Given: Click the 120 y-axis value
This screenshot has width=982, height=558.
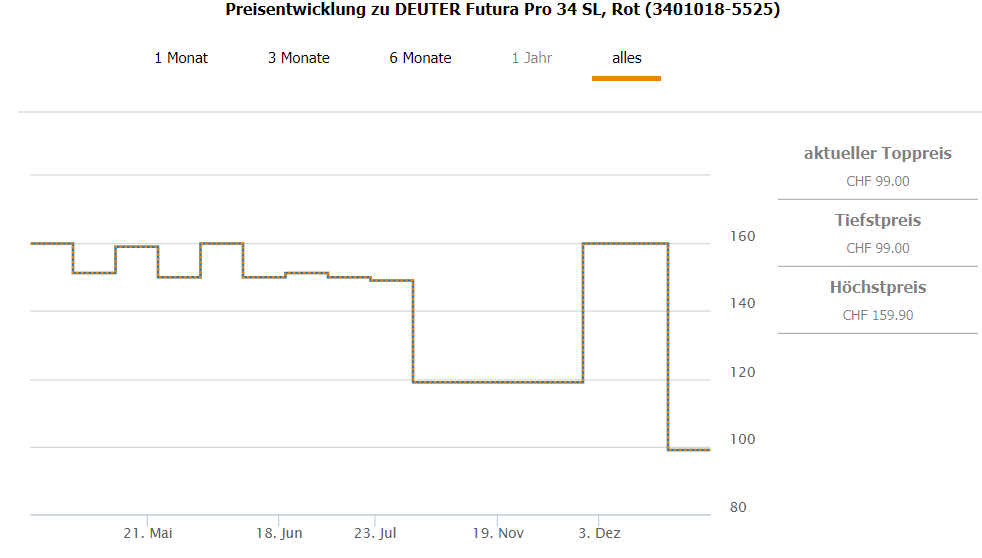Looking at the screenshot, I should tap(743, 372).
